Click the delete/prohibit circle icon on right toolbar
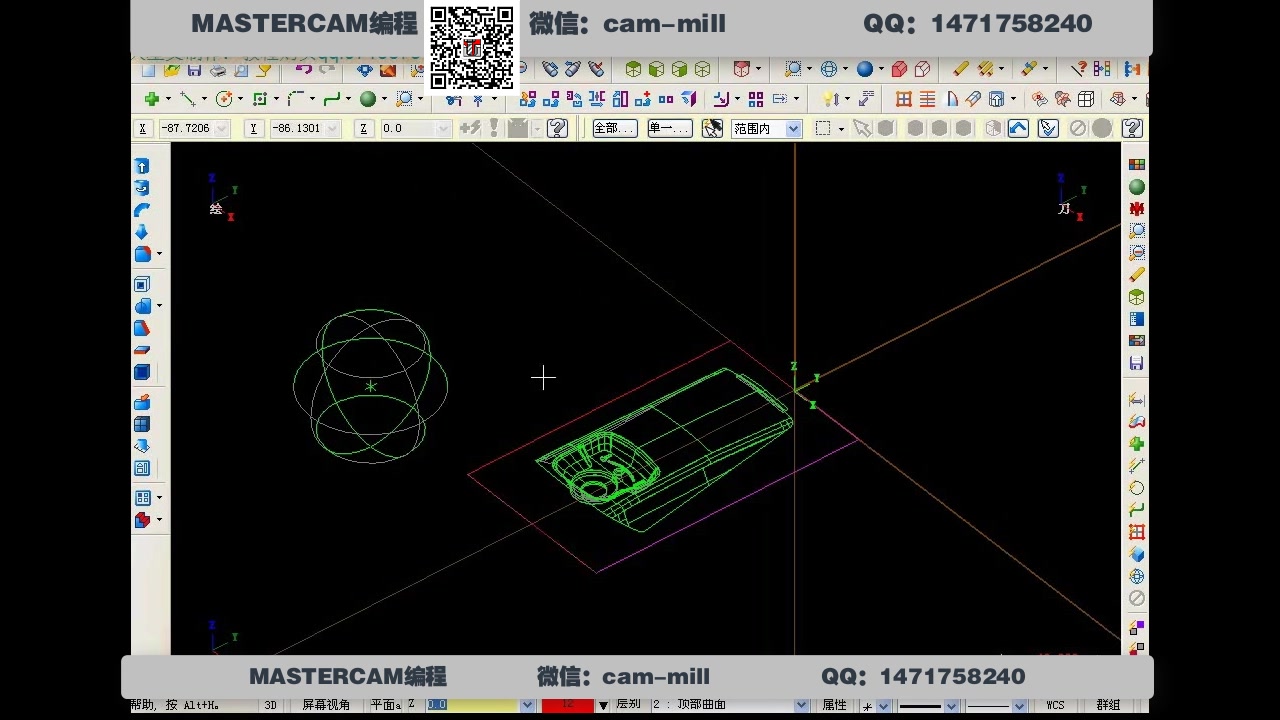Viewport: 1280px width, 720px height. tap(1136, 598)
